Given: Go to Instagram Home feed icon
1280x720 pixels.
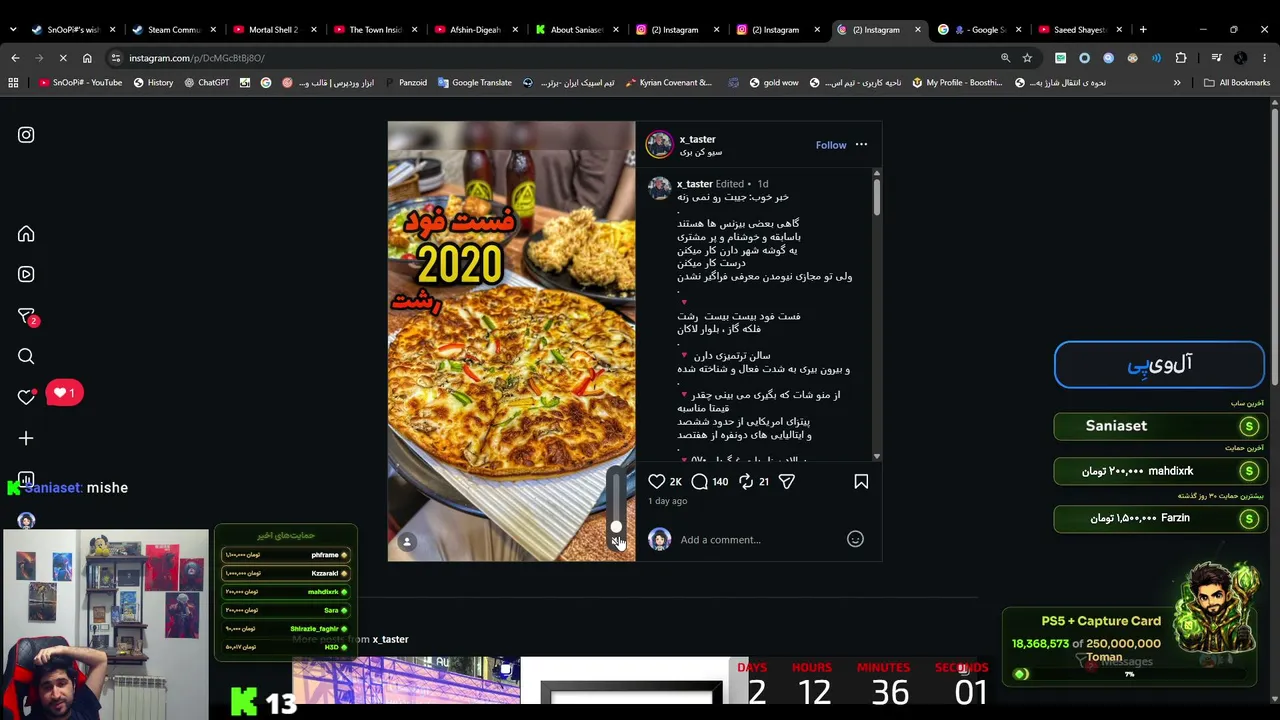Looking at the screenshot, I should click(26, 234).
